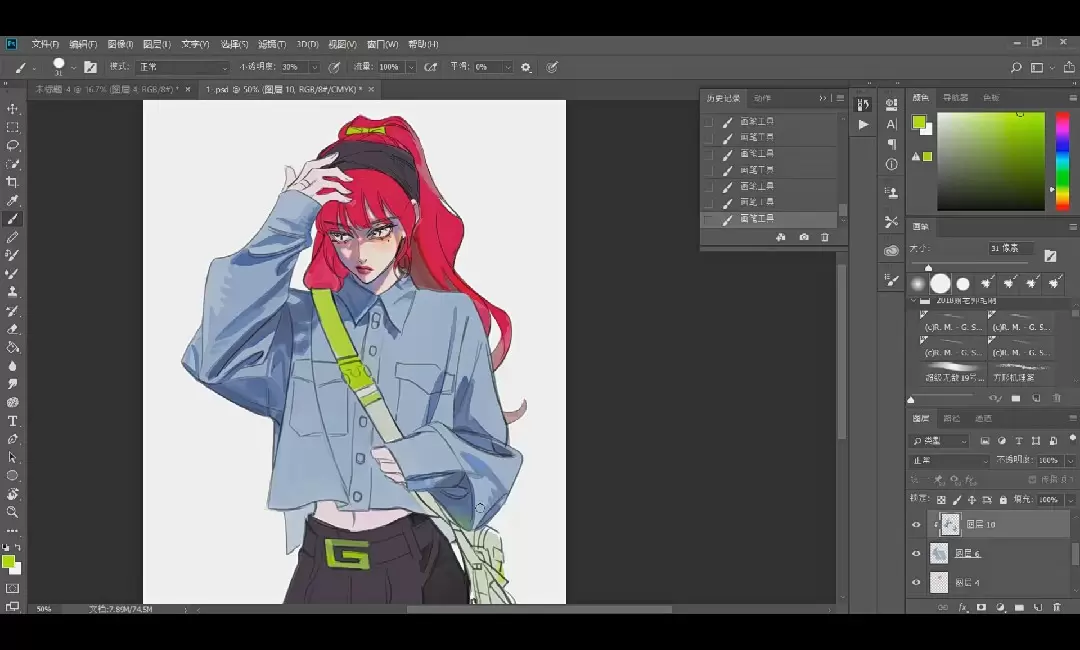
Task: Select the Crop tool in the toolbar
Action: tap(13, 182)
